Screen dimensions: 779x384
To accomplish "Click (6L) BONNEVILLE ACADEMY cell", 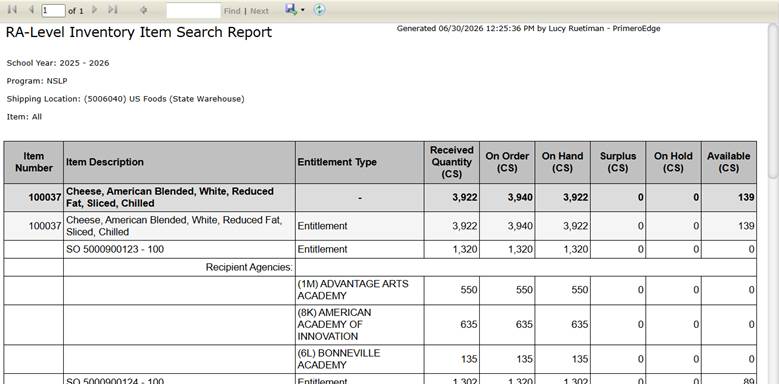I will [360, 359].
